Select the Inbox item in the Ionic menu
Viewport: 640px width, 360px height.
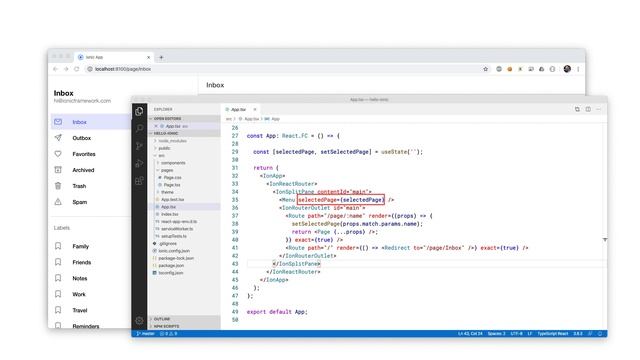91,122
